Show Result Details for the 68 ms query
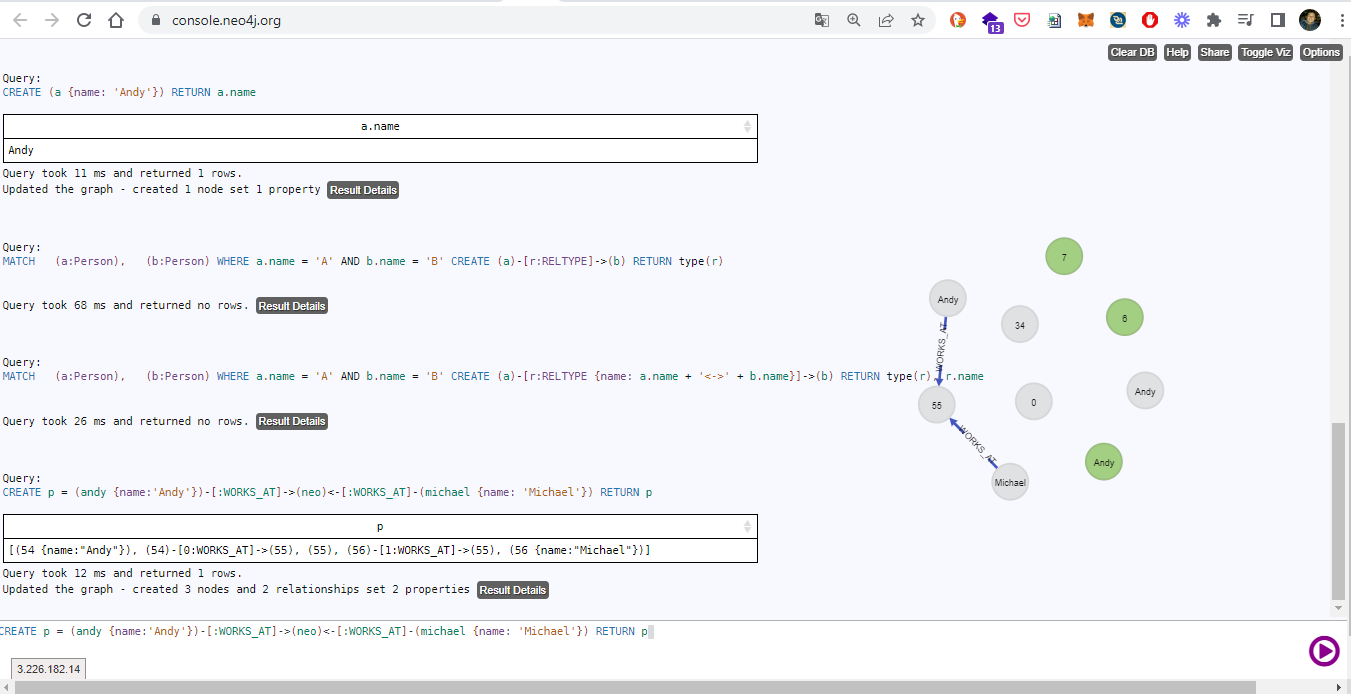Image resolution: width=1351 pixels, height=694 pixels. coord(292,306)
